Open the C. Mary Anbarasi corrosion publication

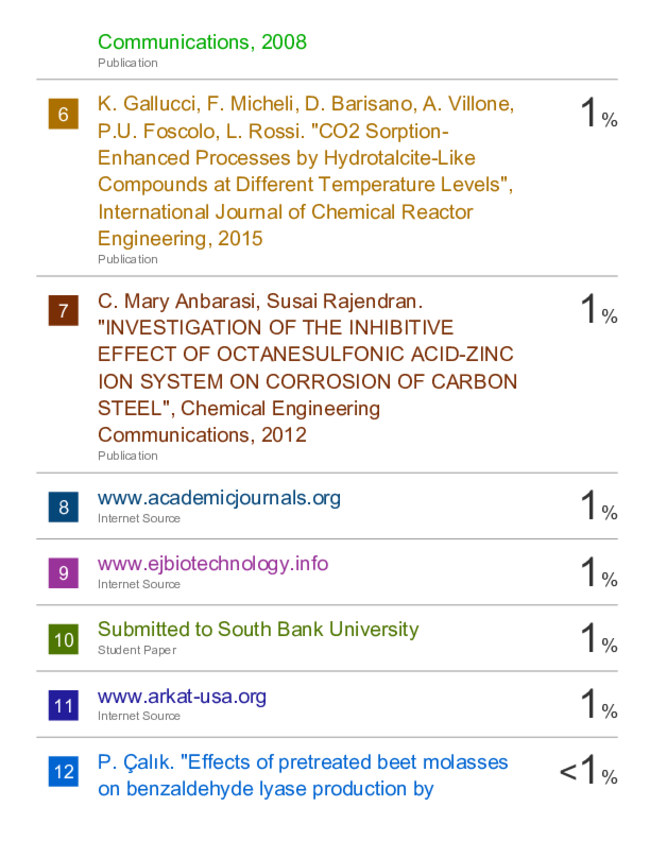pyautogui.click(x=307, y=368)
